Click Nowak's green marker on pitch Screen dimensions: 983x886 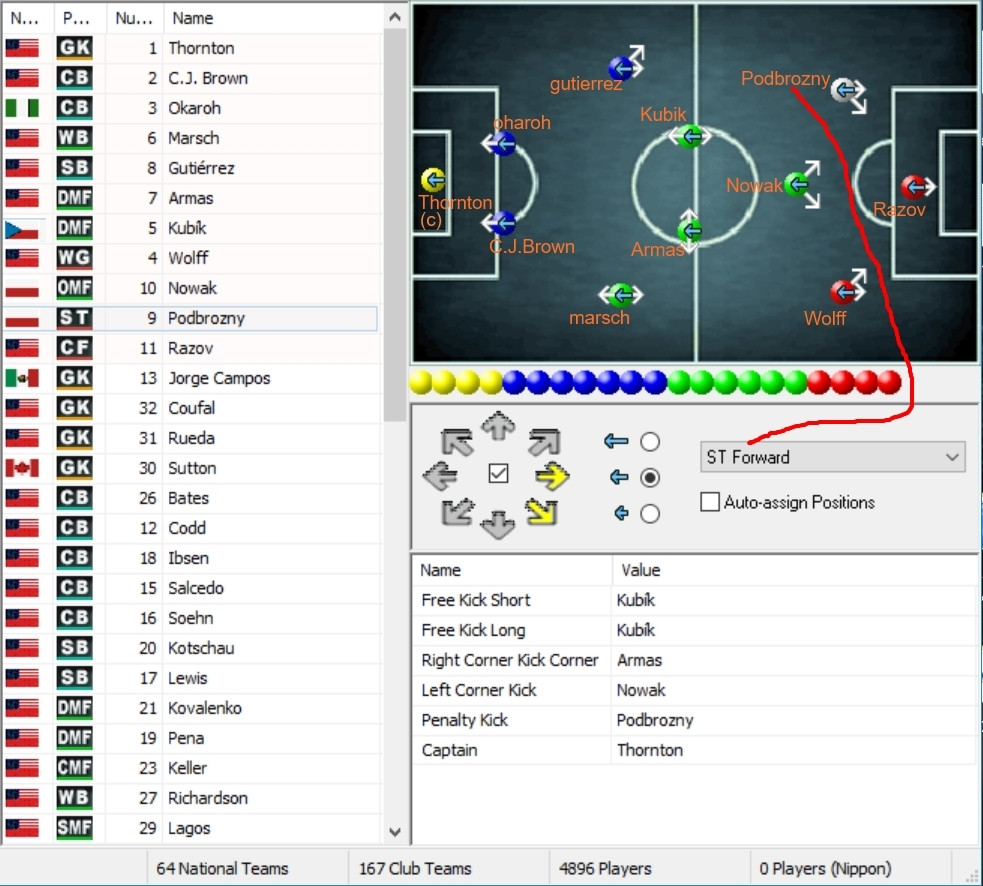click(797, 184)
